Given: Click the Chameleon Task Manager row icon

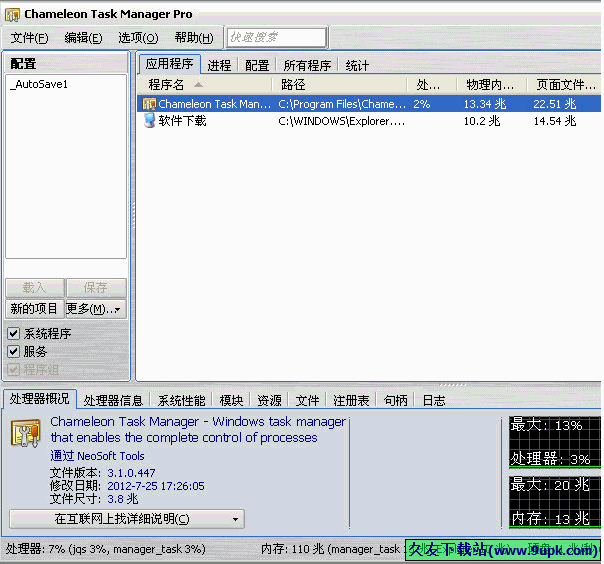Looking at the screenshot, I should point(149,104).
